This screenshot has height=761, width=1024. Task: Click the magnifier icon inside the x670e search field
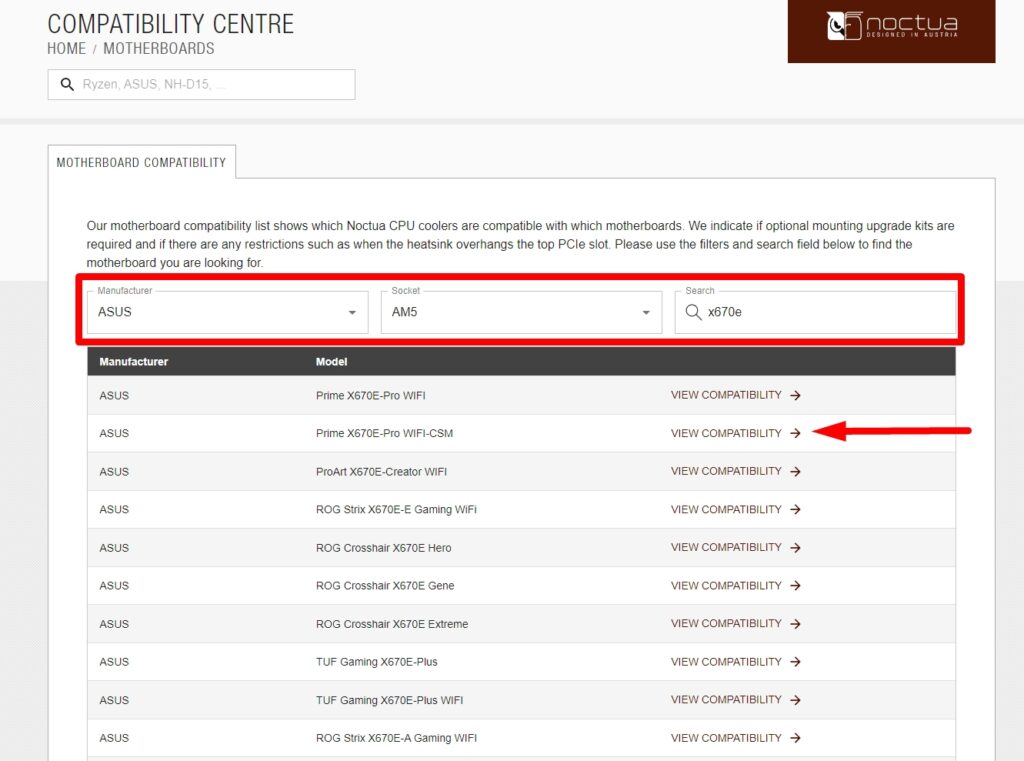pyautogui.click(x=694, y=312)
